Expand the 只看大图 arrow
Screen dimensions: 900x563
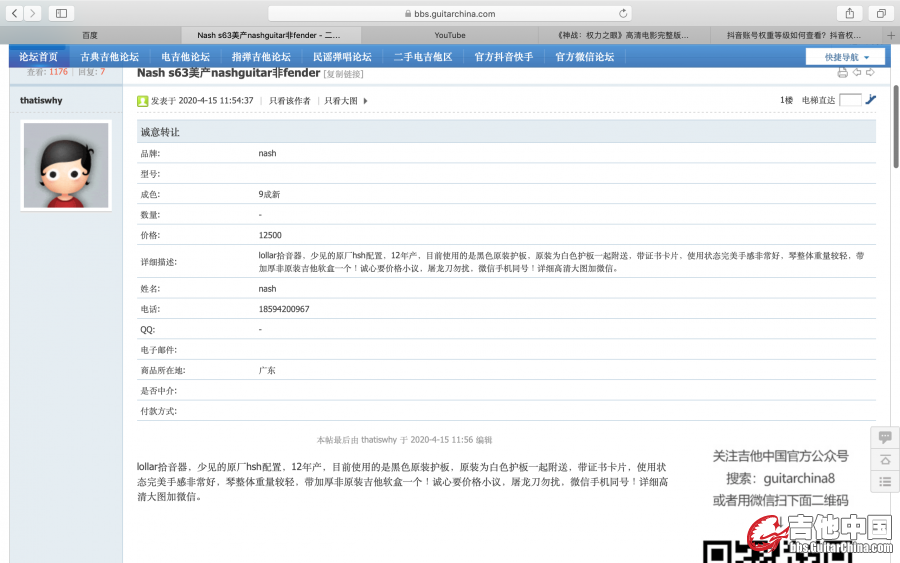click(x=365, y=101)
